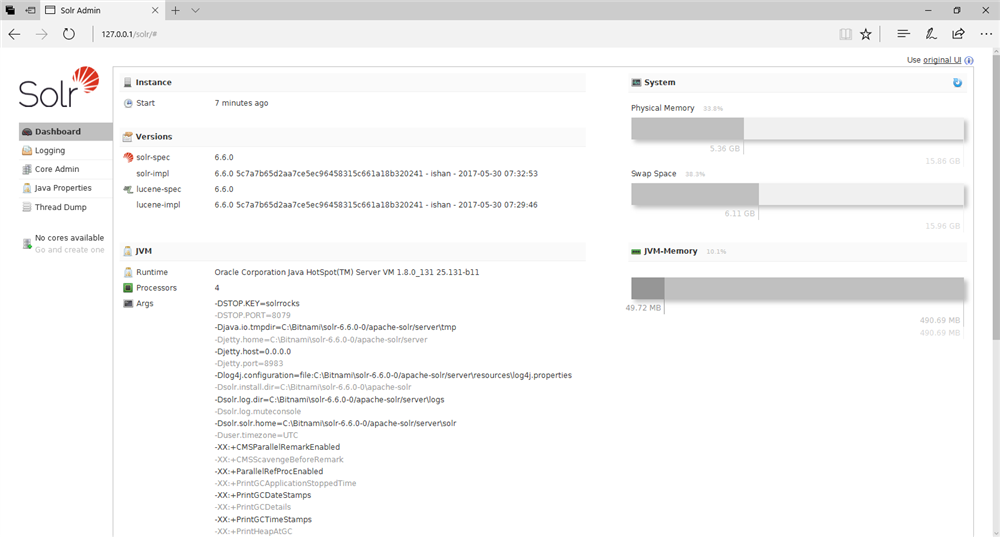
Task: Open the browser Hub
Action: 903,34
